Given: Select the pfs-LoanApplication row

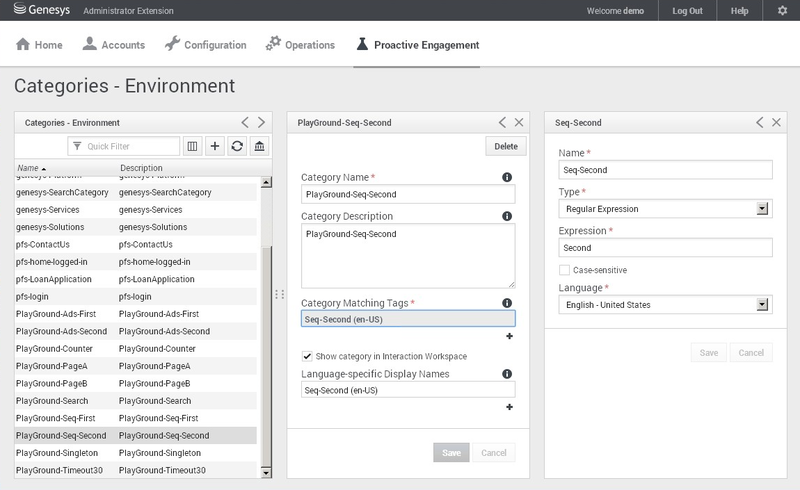Looking at the screenshot, I should coord(136,279).
